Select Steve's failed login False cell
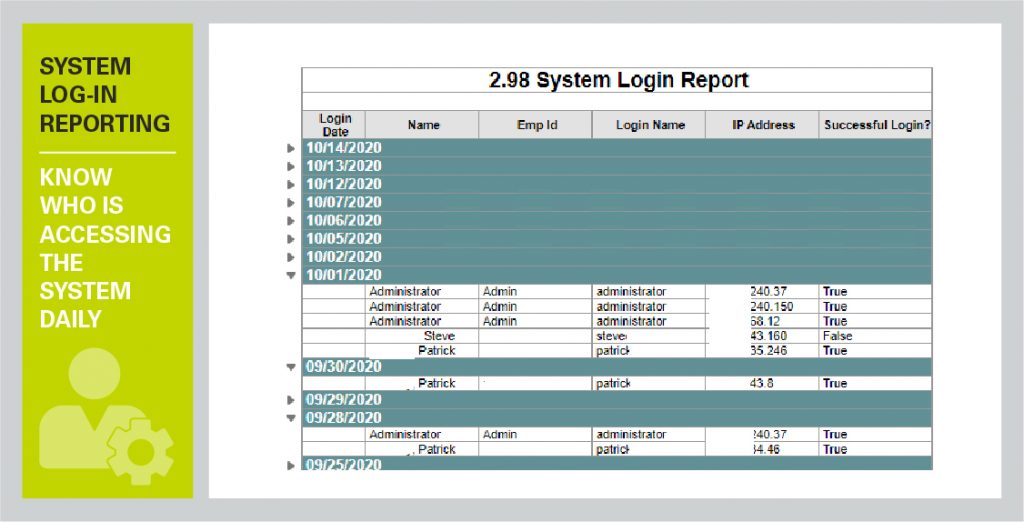Image resolution: width=1024 pixels, height=522 pixels. pos(837,337)
